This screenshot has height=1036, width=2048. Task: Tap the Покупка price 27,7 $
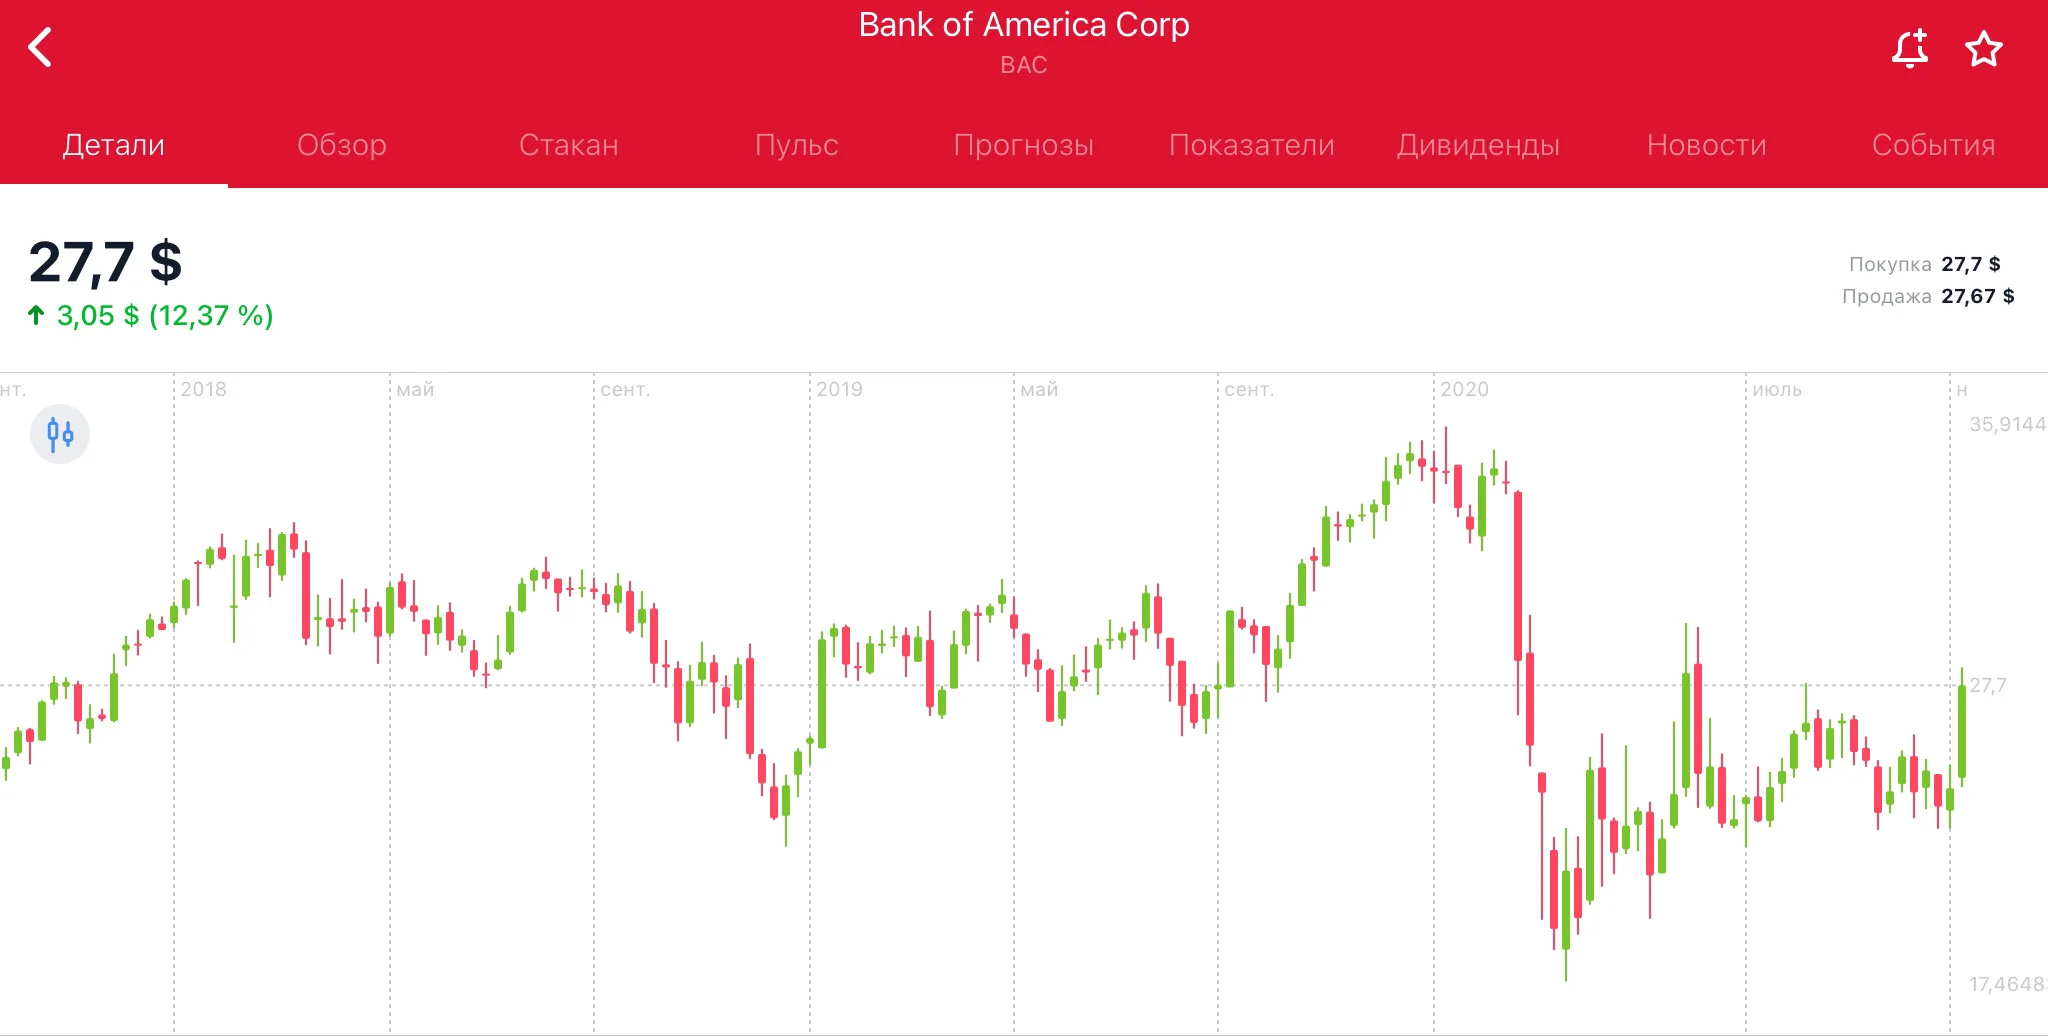[1971, 264]
